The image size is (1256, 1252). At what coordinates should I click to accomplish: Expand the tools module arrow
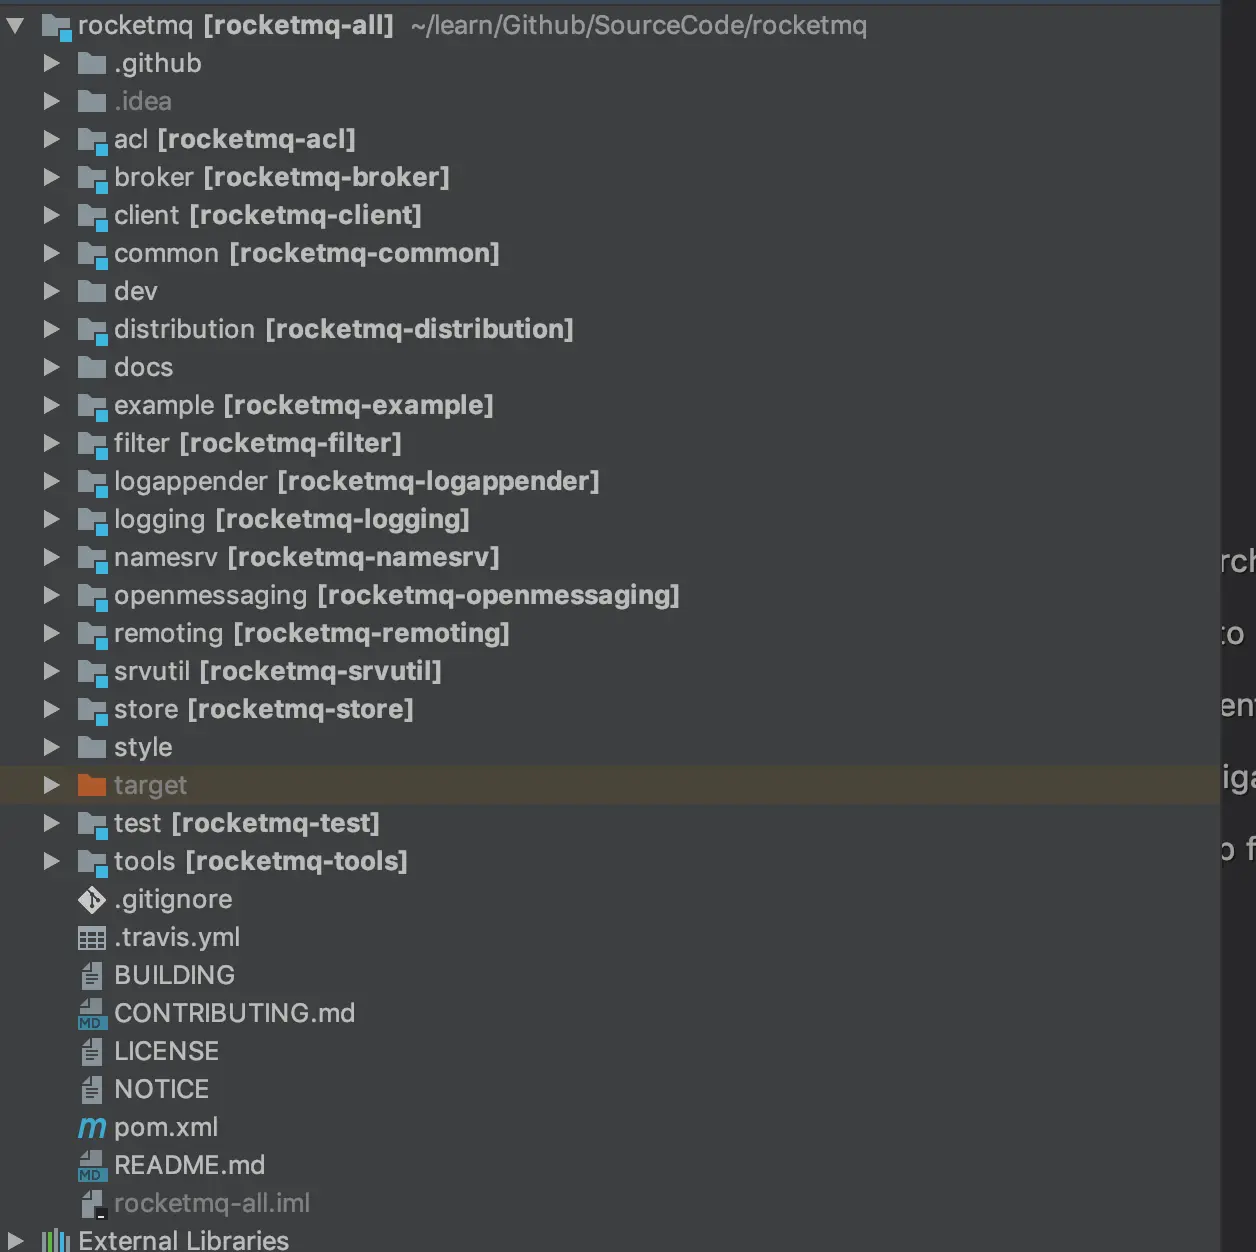[52, 861]
